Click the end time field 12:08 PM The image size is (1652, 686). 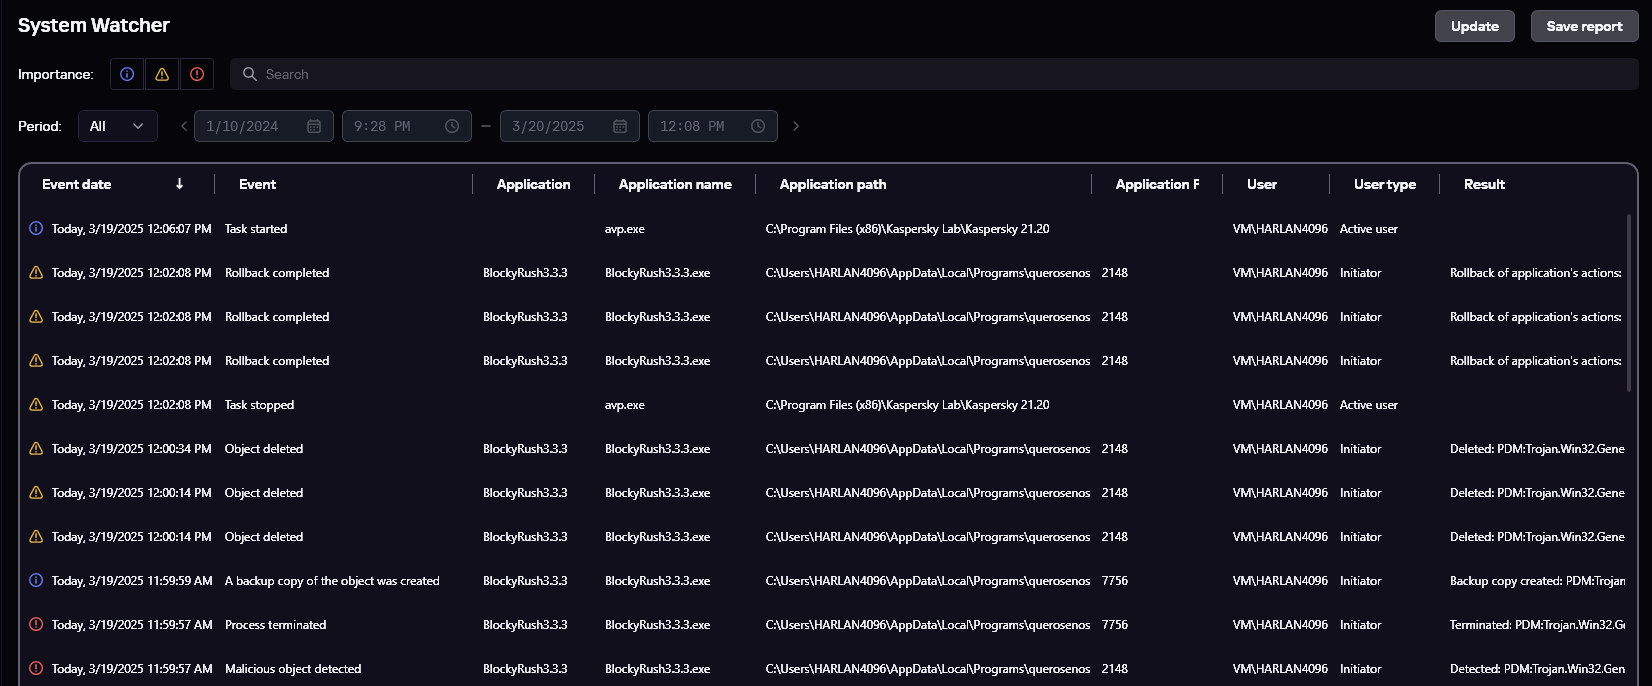(x=713, y=126)
